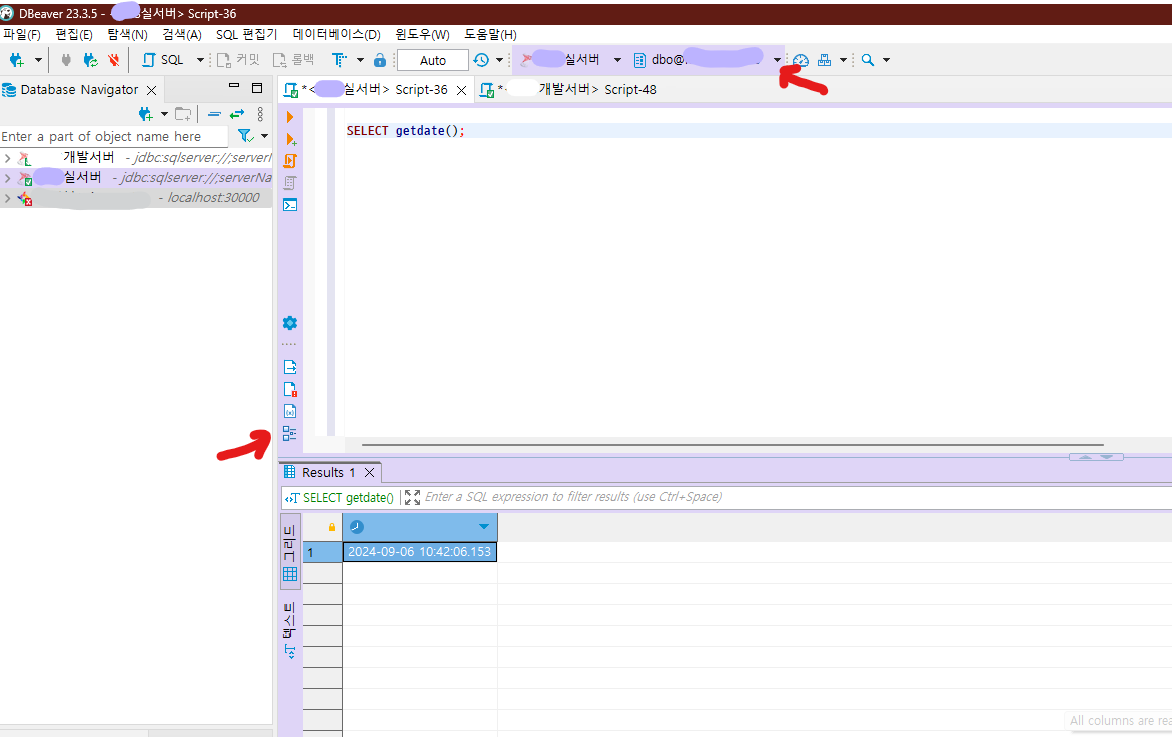Open the Dashboard gauge icon
The width and height of the screenshot is (1172, 737).
(801, 60)
